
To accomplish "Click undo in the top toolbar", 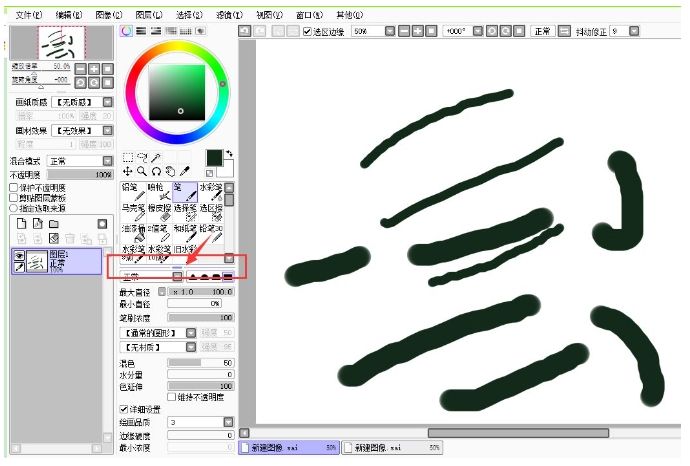I will pyautogui.click(x=245, y=31).
